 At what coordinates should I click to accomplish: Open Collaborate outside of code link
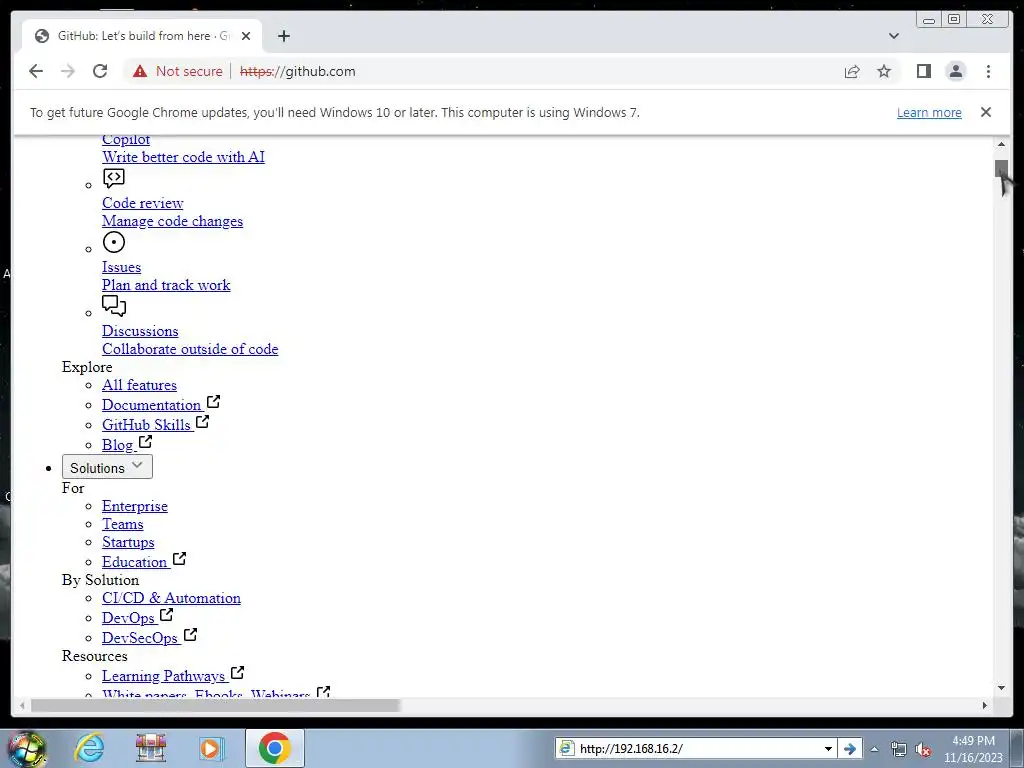190,349
